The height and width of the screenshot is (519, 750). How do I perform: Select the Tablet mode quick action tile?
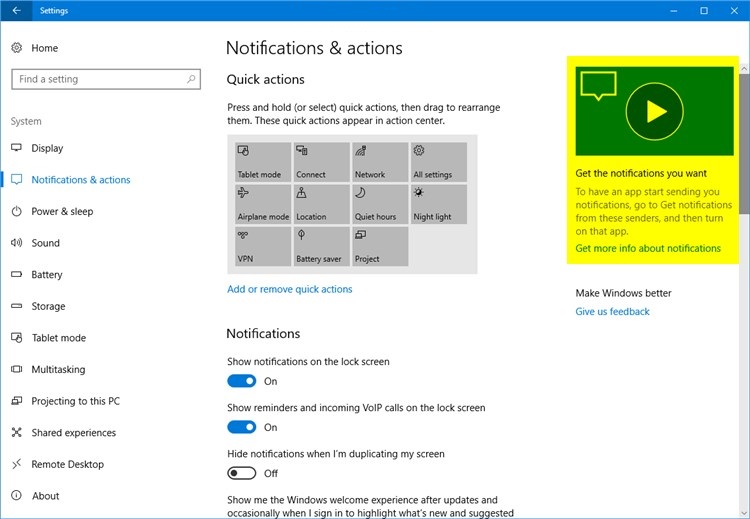263,162
